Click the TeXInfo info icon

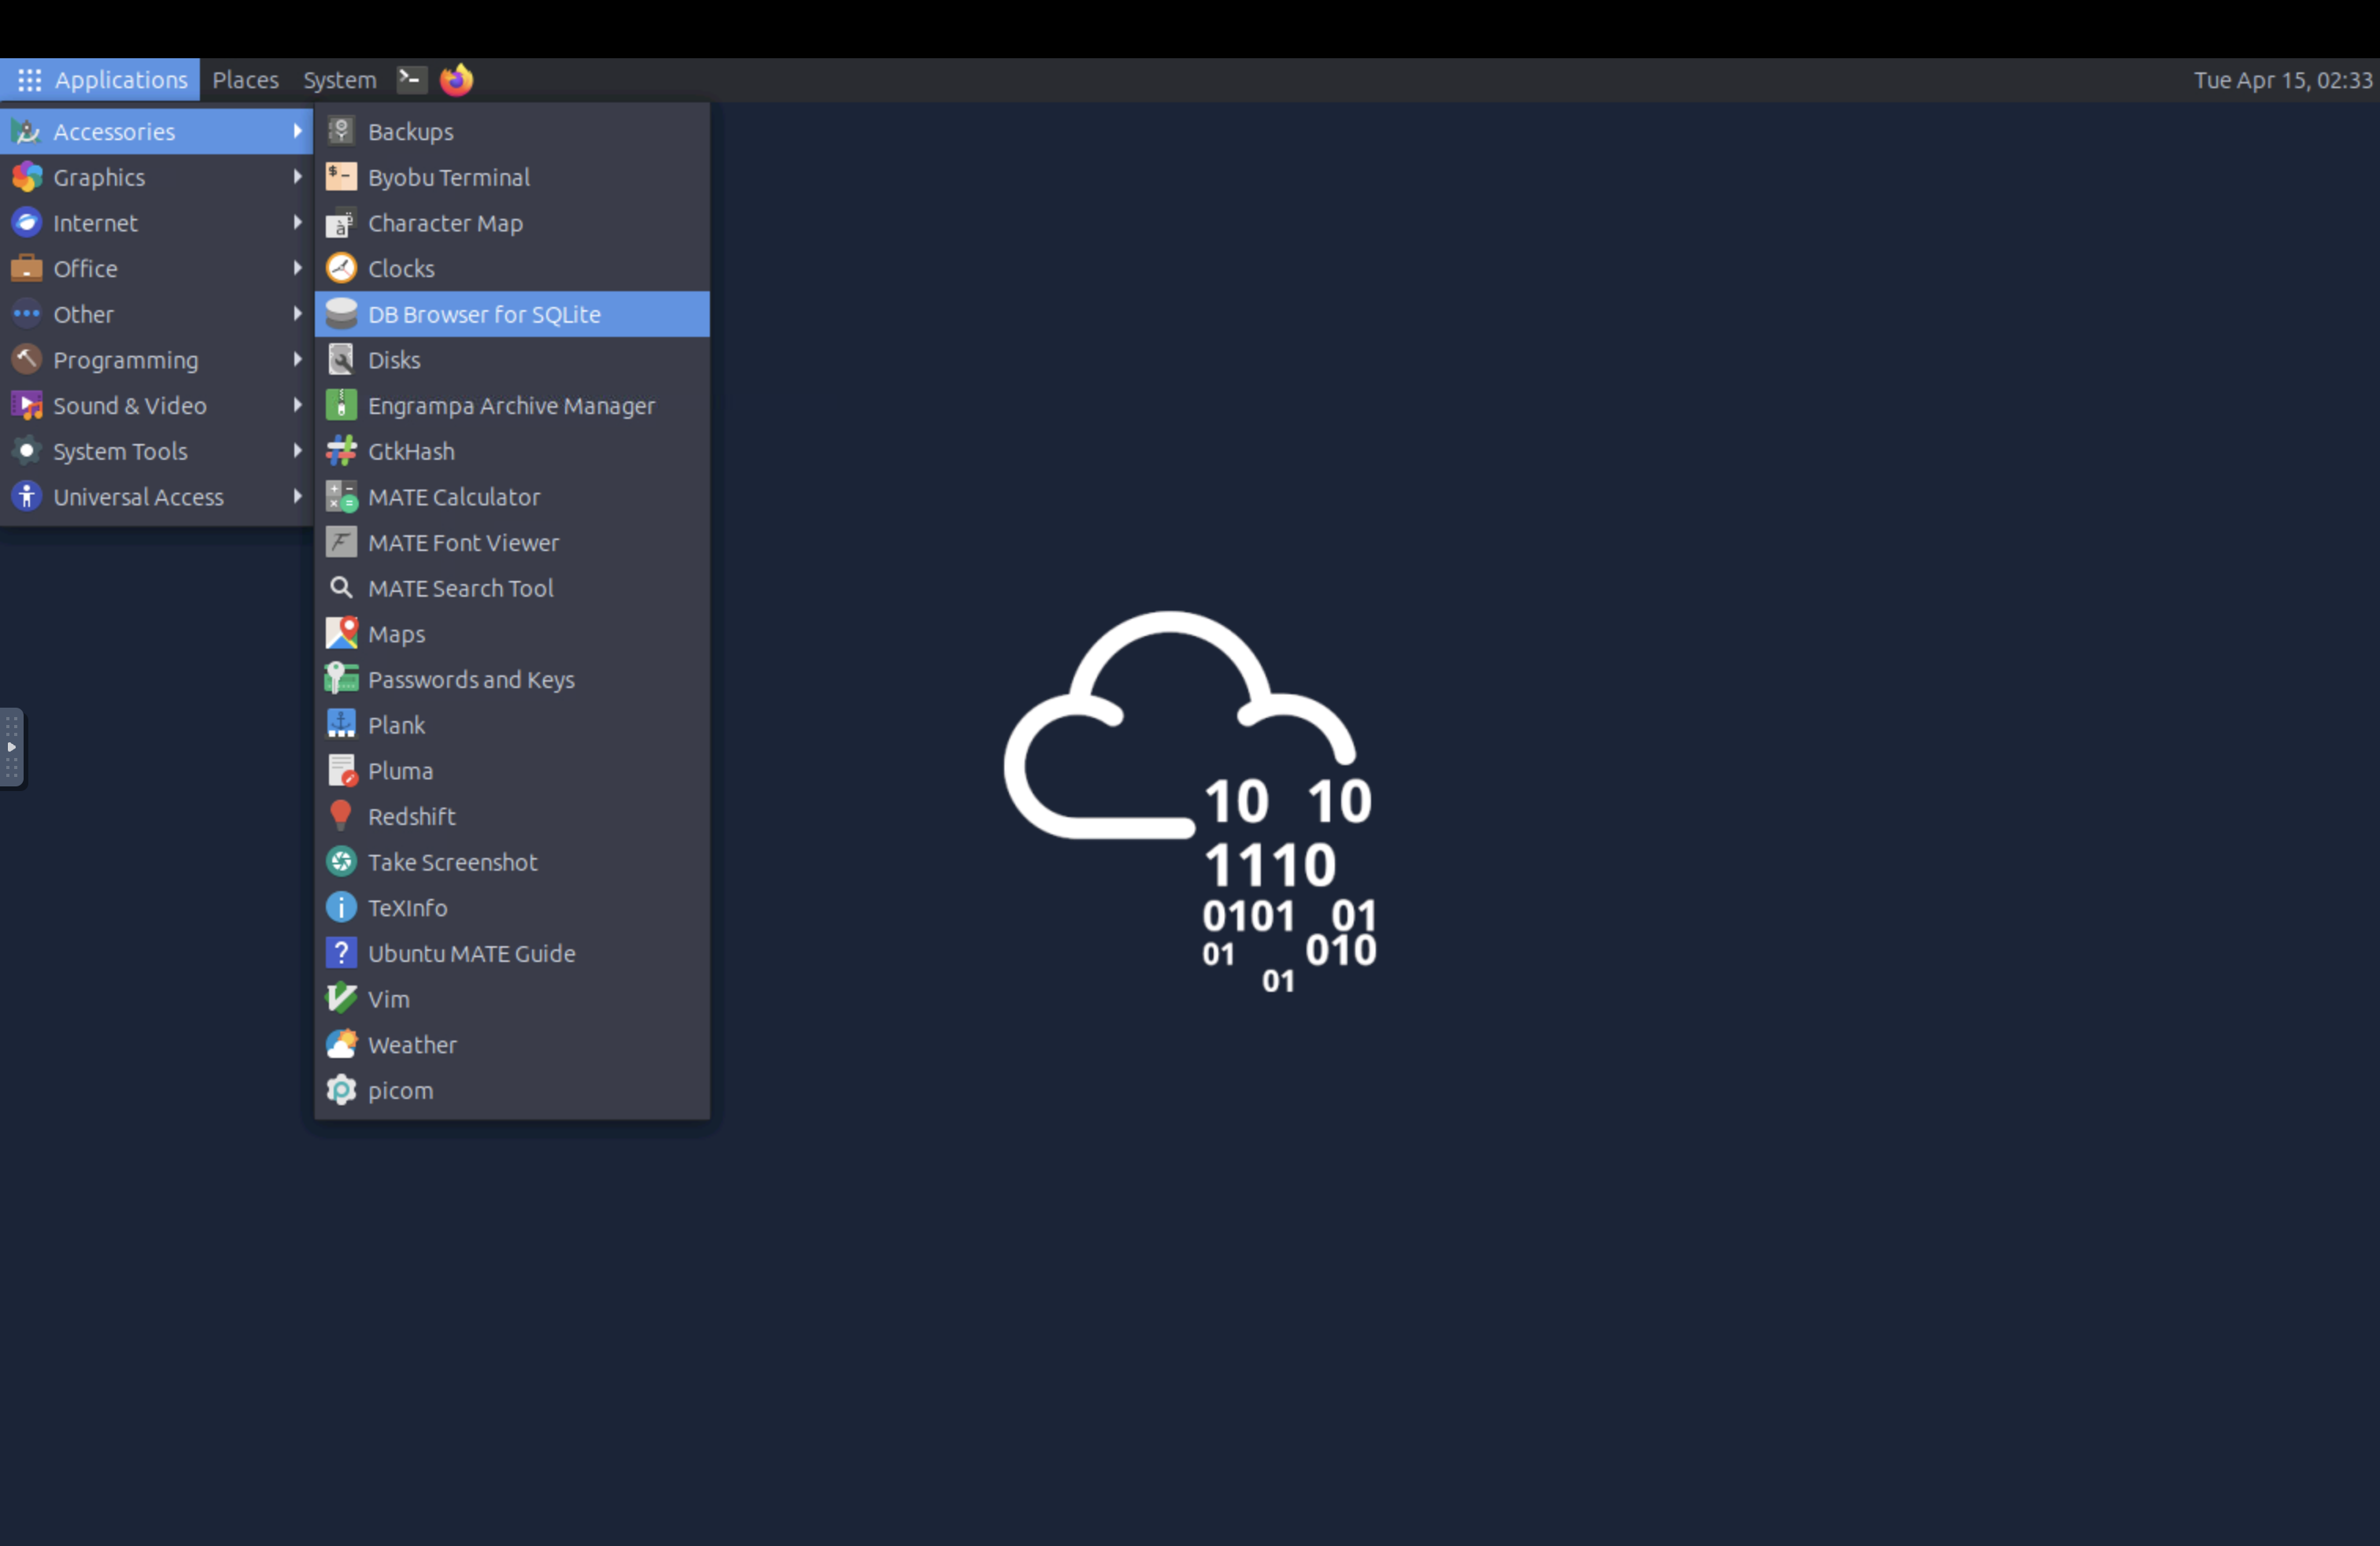341,908
